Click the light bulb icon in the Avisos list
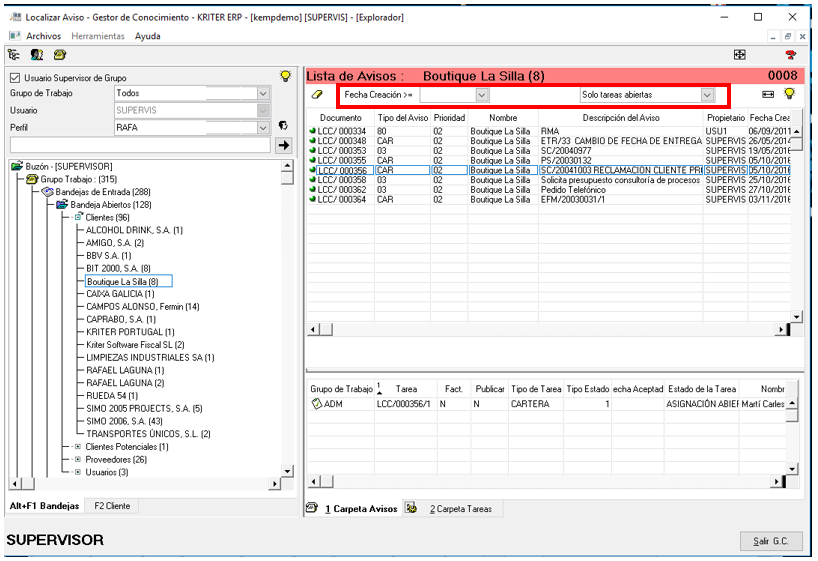The height and width of the screenshot is (561, 818). [789, 94]
